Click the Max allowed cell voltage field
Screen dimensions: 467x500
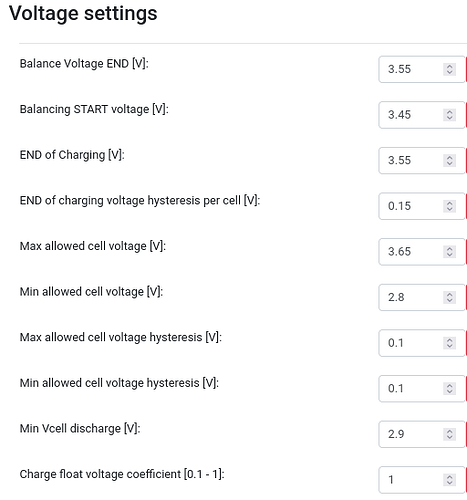click(422, 252)
